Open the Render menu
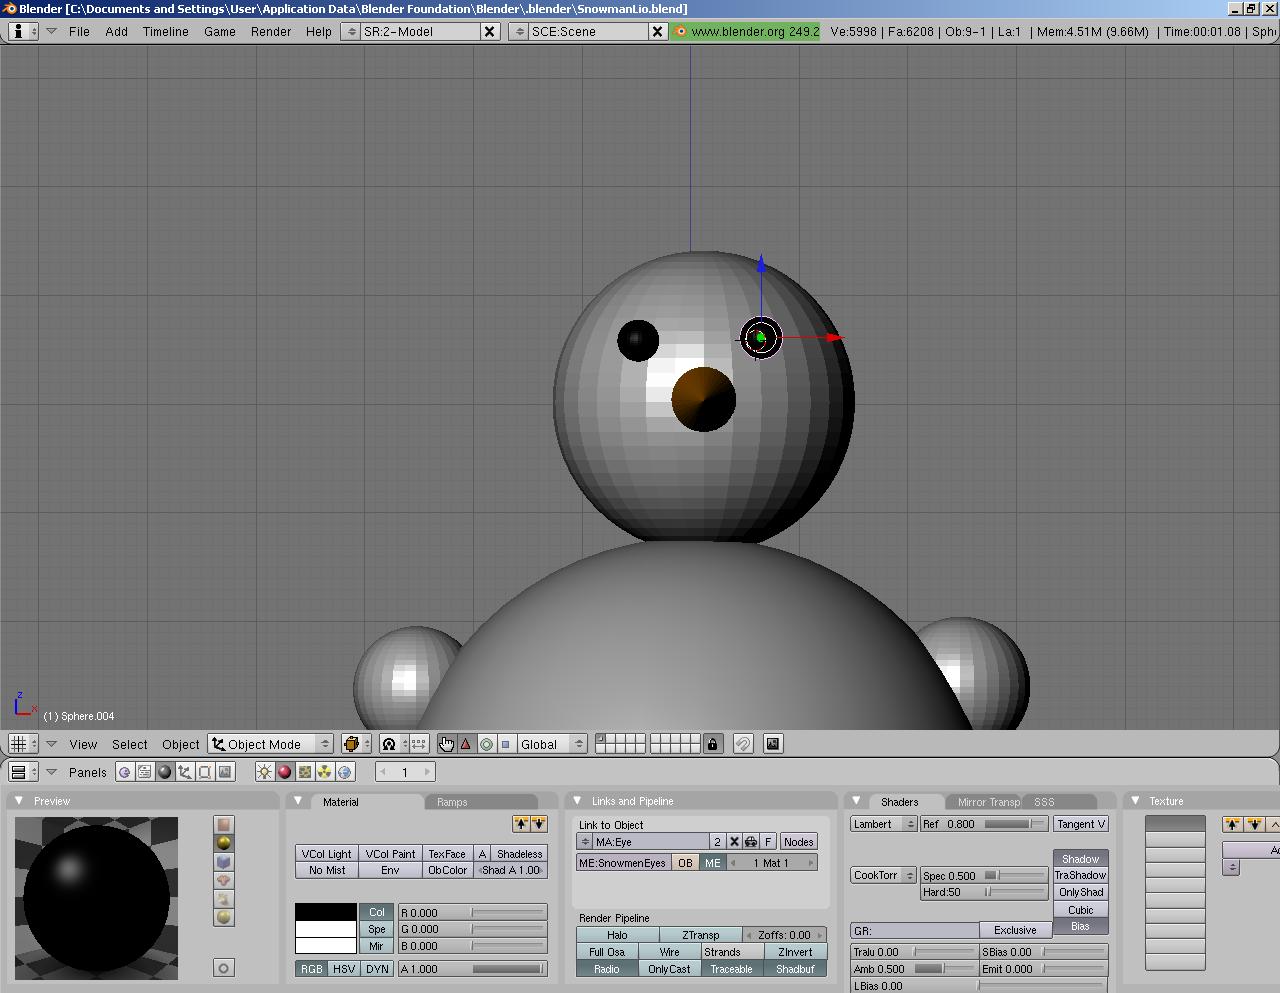Viewport: 1280px width, 993px height. [270, 31]
